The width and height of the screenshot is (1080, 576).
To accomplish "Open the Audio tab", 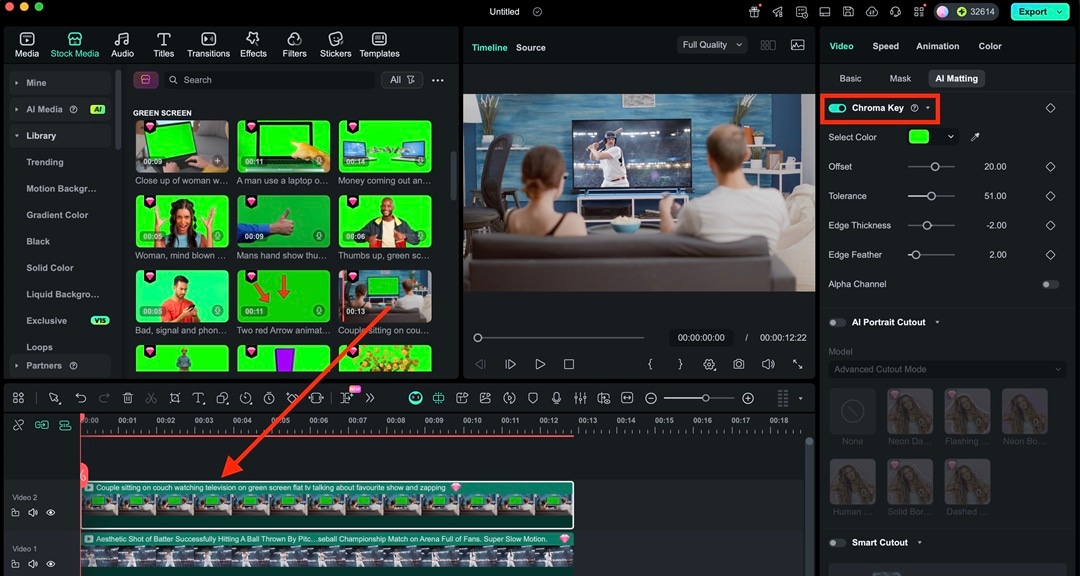I will pyautogui.click(x=123, y=45).
